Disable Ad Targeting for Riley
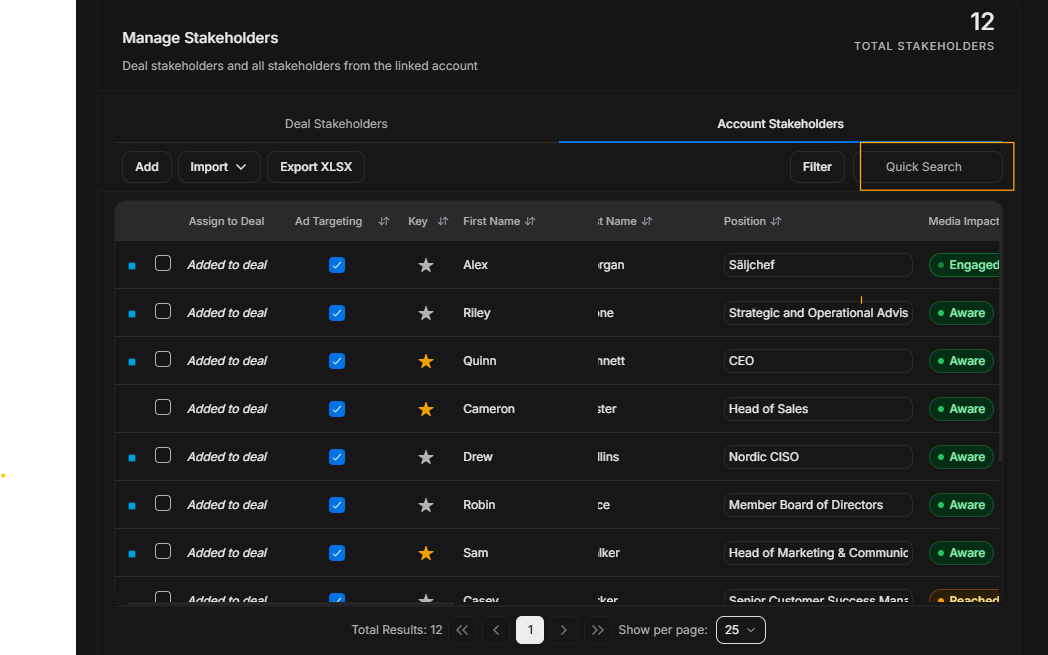Image resolution: width=1048 pixels, height=655 pixels. (337, 313)
